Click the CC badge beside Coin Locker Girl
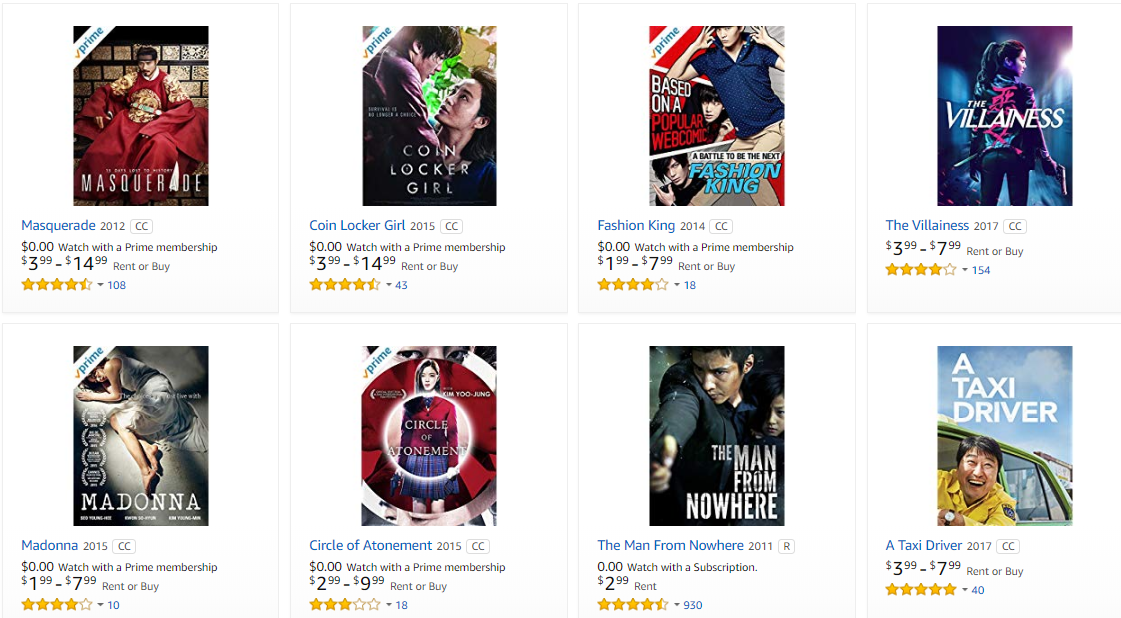Viewport: 1121px width, 618px height. pos(451,226)
